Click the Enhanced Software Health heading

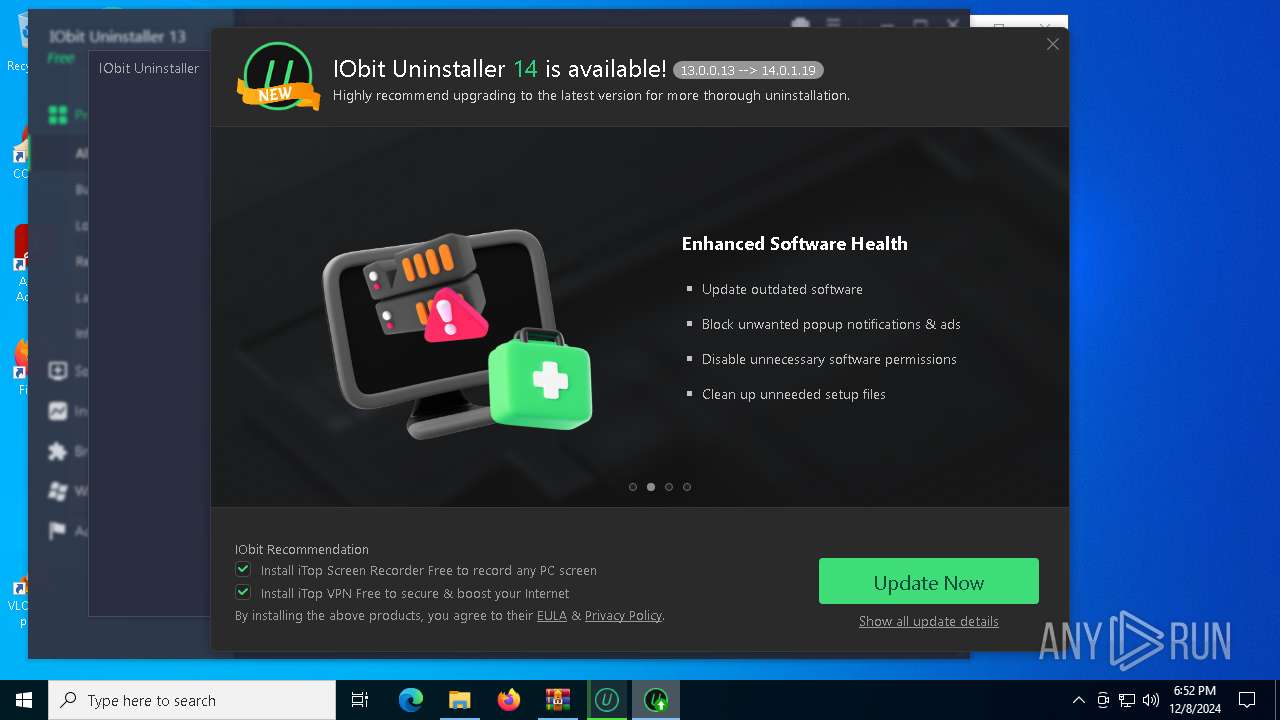(x=794, y=243)
